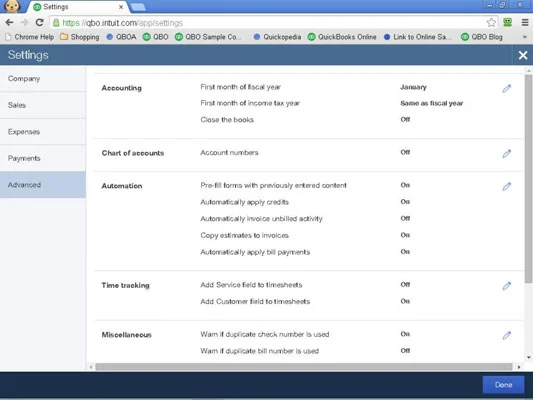The height and width of the screenshot is (400, 533).
Task: Click pencil icon for Chart of accounts
Action: [x=506, y=154]
